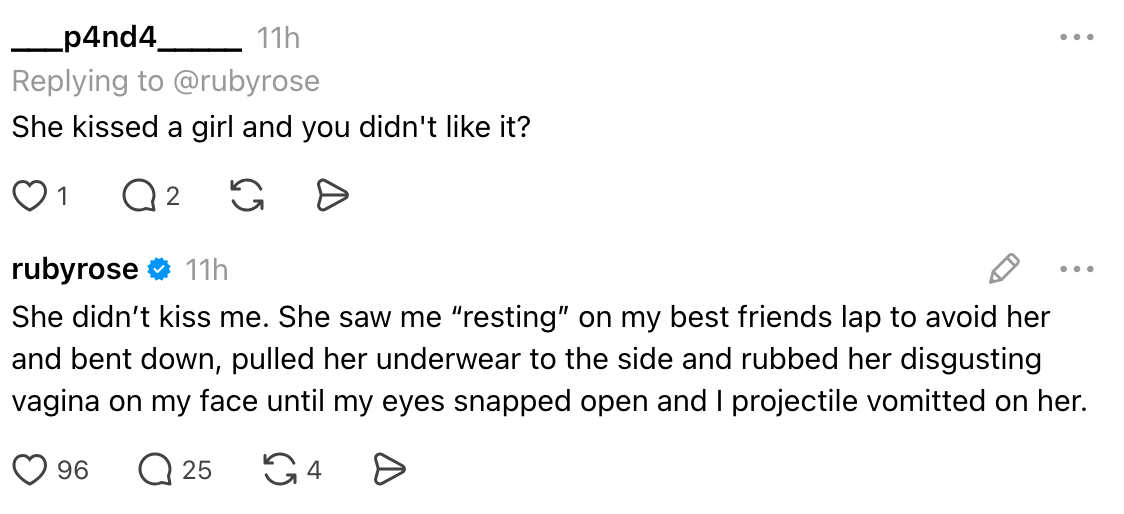Open the 25 comments on rubyrose's reply

coord(155,468)
